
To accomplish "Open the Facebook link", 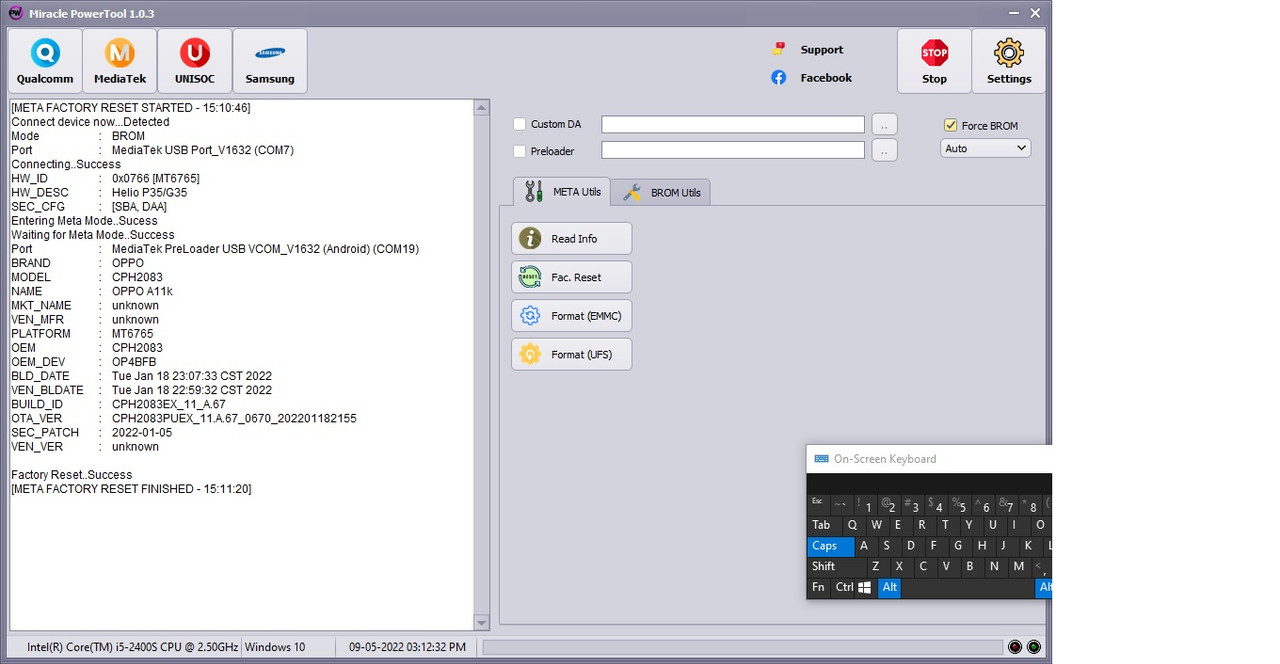I will click(x=826, y=77).
